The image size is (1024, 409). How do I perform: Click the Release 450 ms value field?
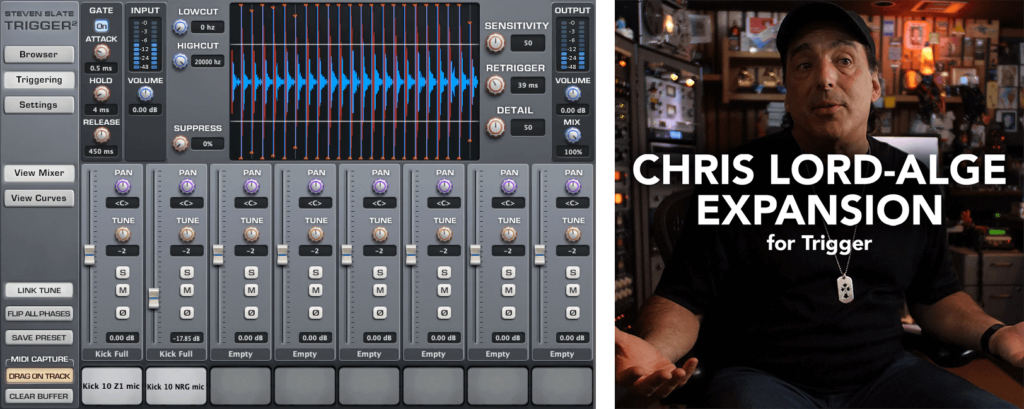click(x=101, y=152)
